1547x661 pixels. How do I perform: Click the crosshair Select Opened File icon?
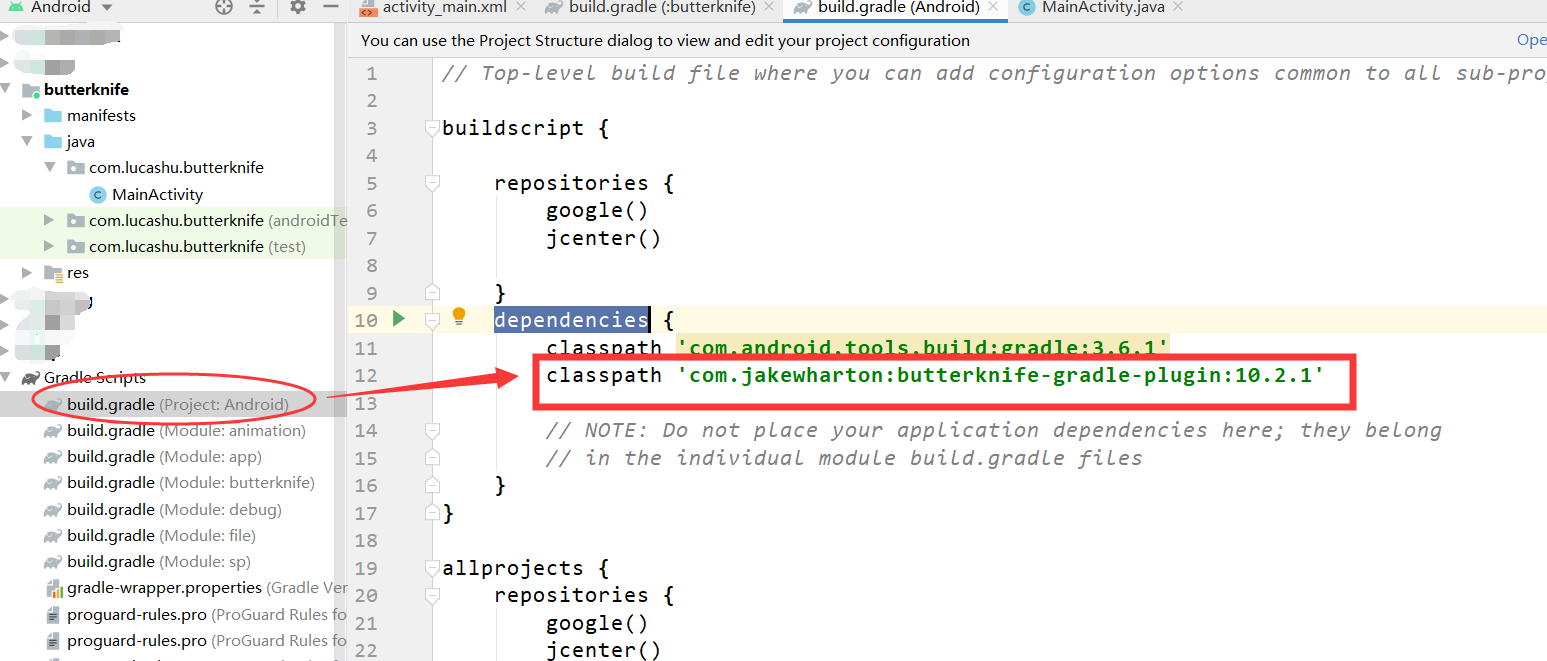click(226, 8)
